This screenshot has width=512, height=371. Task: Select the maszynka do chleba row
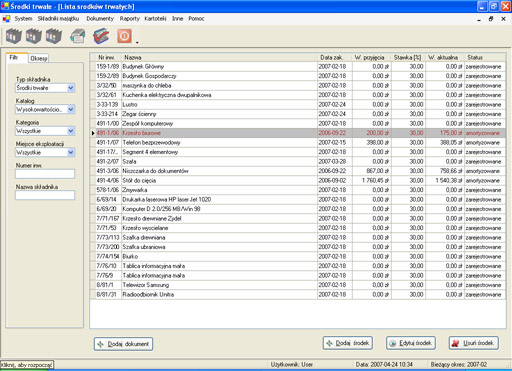[x=298, y=86]
